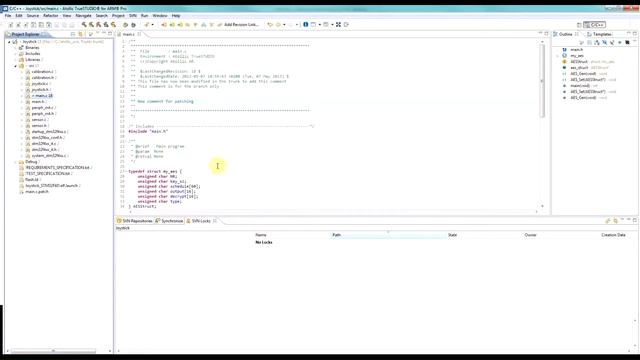This screenshot has width=640, height=360.
Task: Select TEST_SPECIFICATION.txt file
Action: (x=48, y=173)
